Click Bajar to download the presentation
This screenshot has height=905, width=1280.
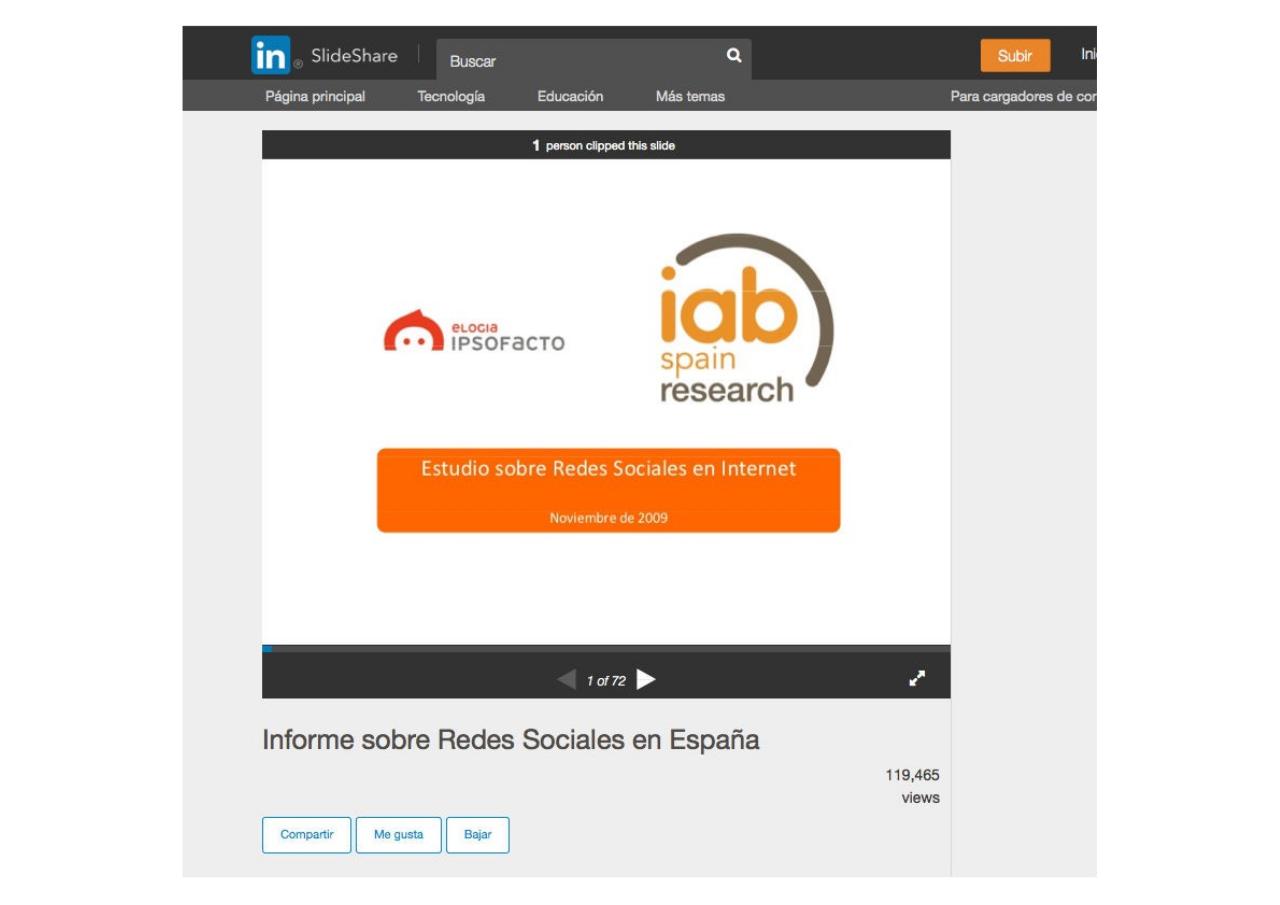478,835
